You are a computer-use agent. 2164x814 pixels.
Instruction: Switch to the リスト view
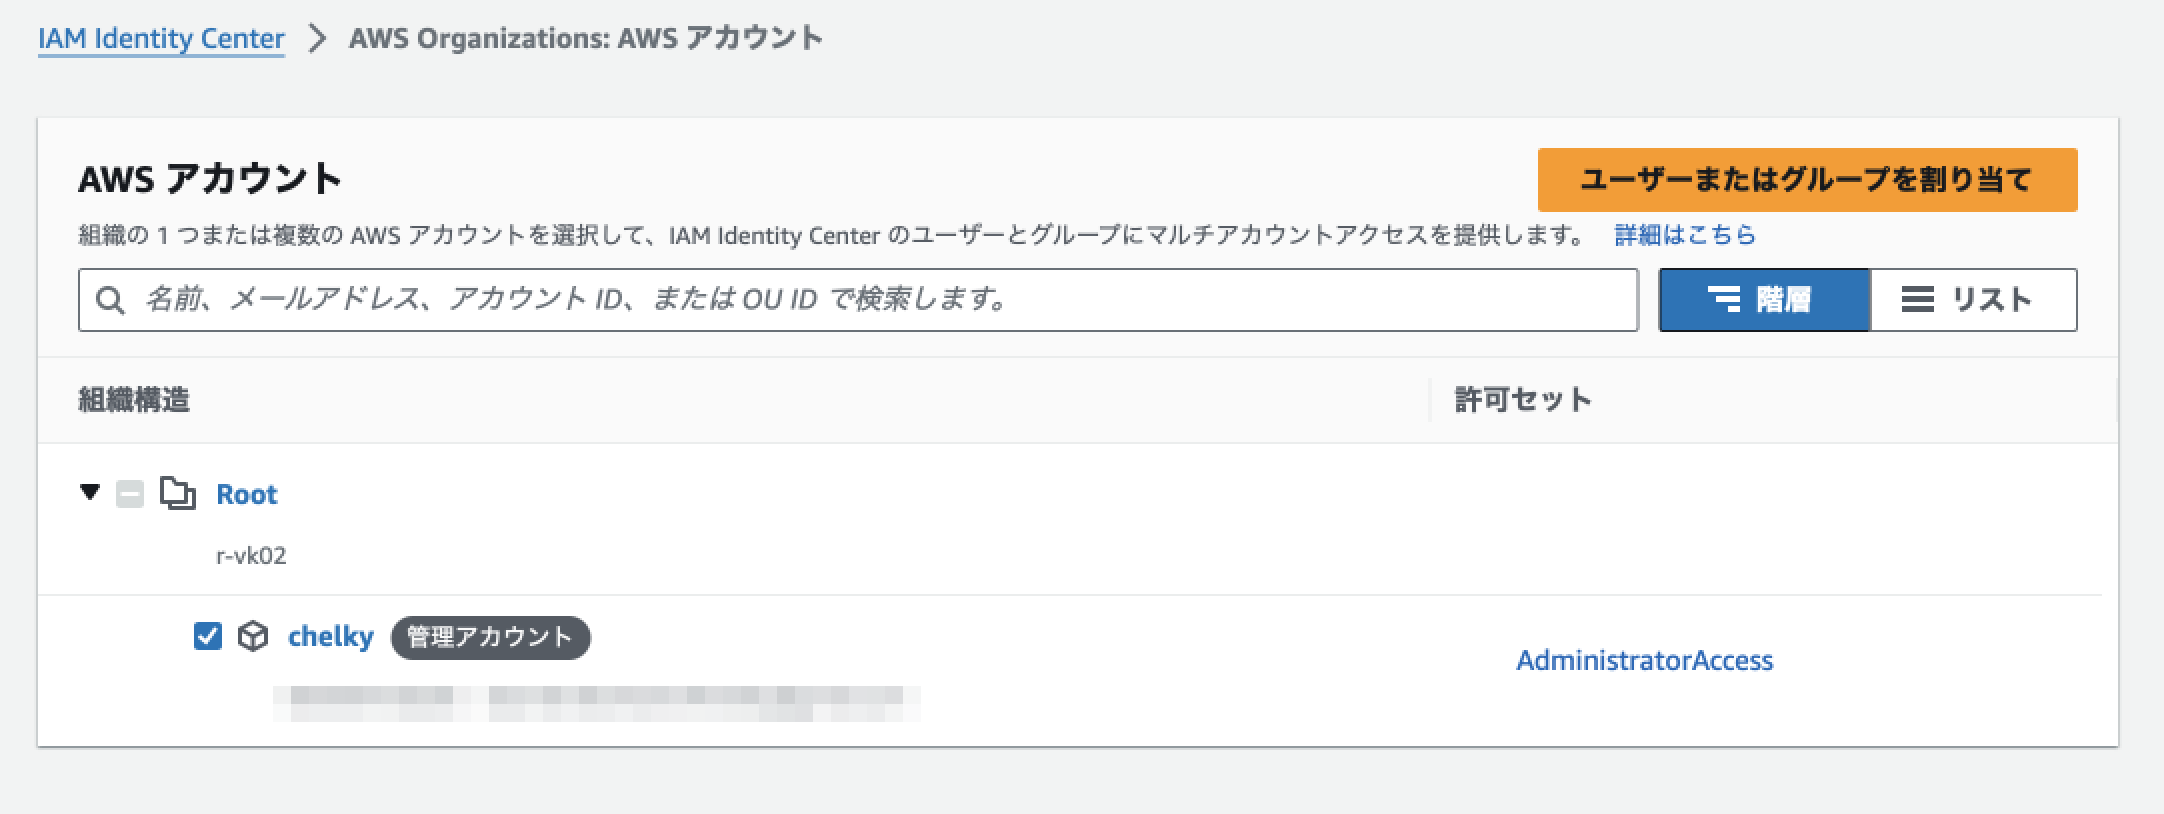[x=1972, y=299]
